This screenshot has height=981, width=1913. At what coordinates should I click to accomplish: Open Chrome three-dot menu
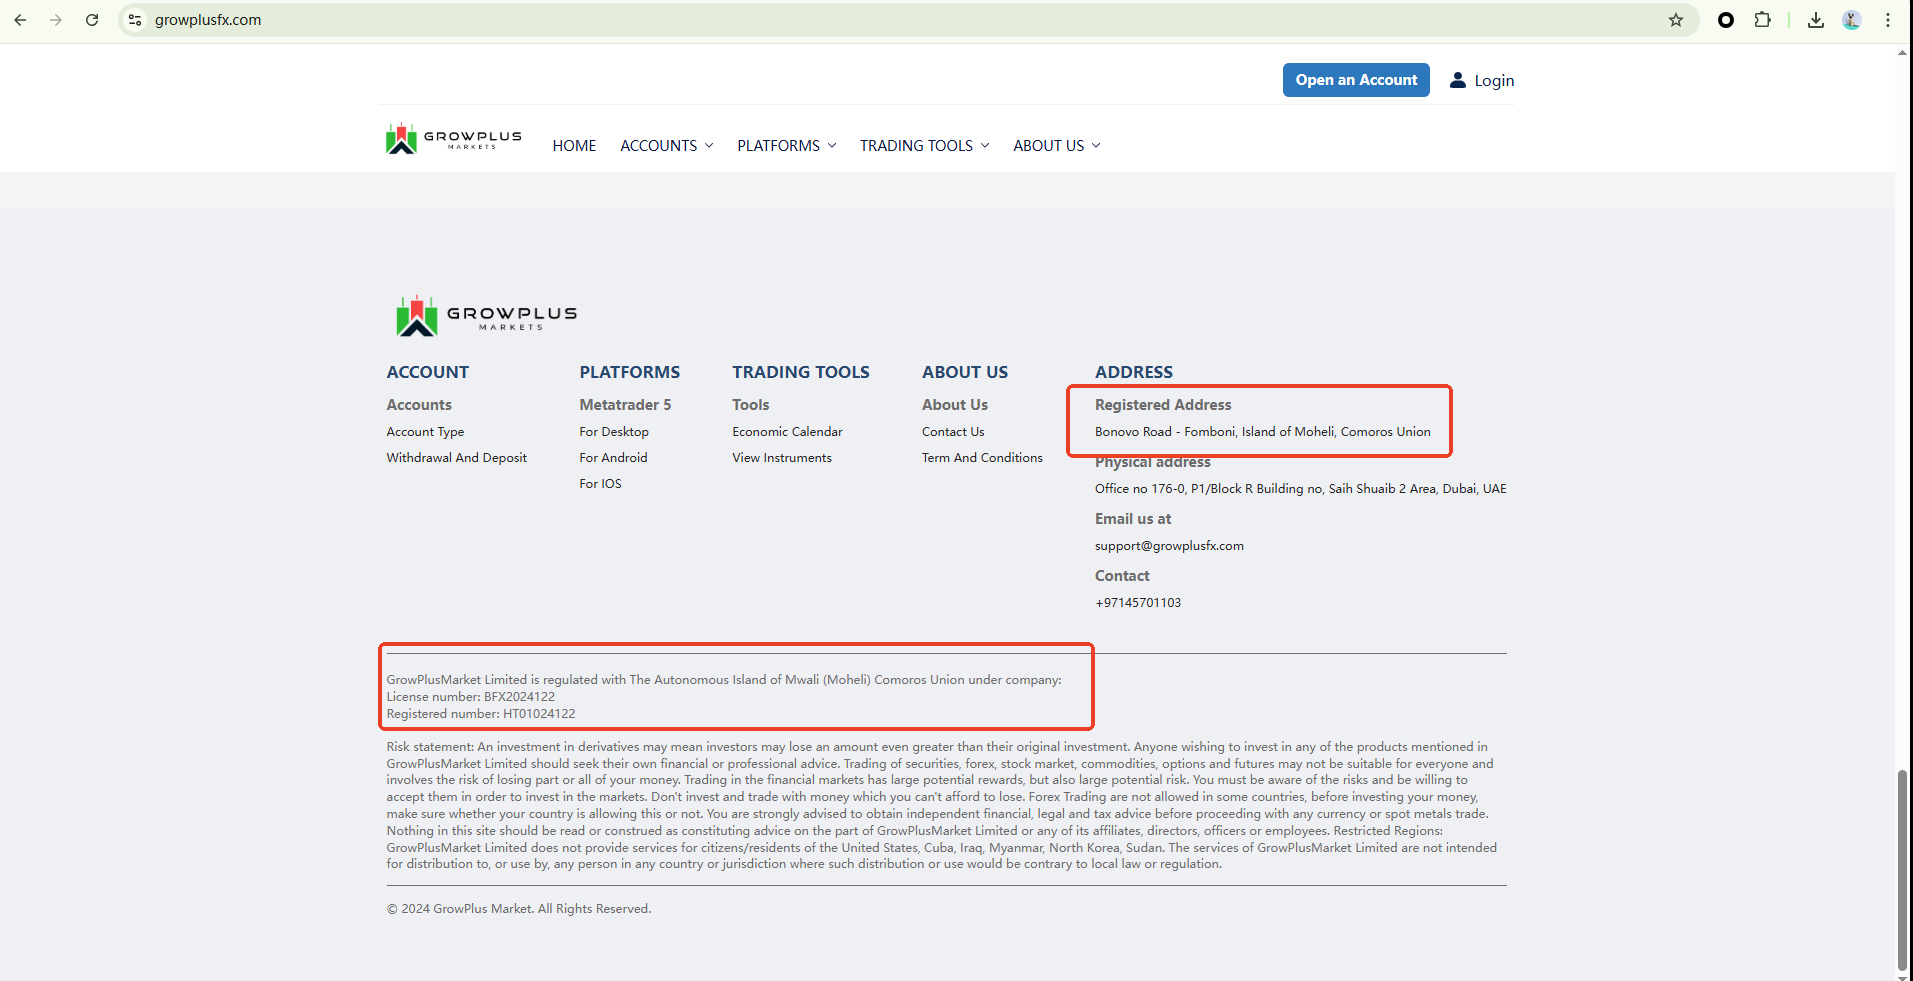[x=1888, y=20]
